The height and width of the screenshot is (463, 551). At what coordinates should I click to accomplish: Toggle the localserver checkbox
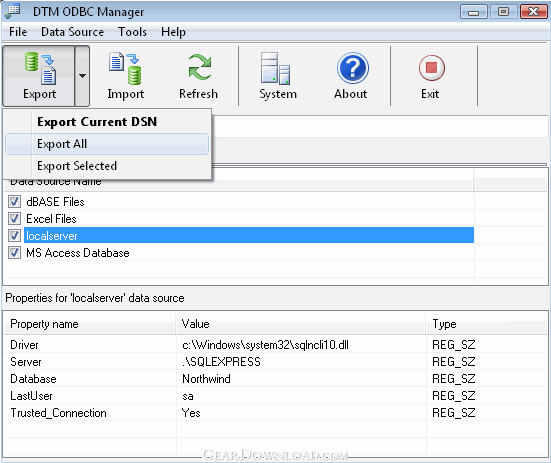14,235
